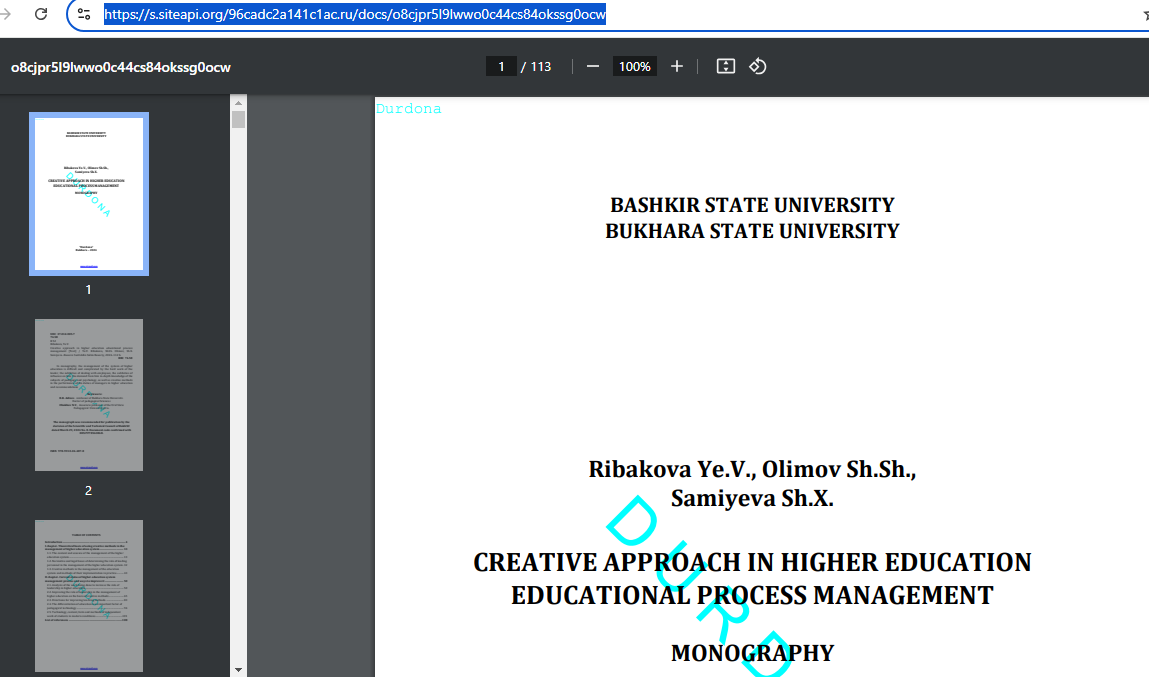The width and height of the screenshot is (1149, 677).
Task: Click the author name Samiyeva Sh.X.
Action: (x=753, y=498)
